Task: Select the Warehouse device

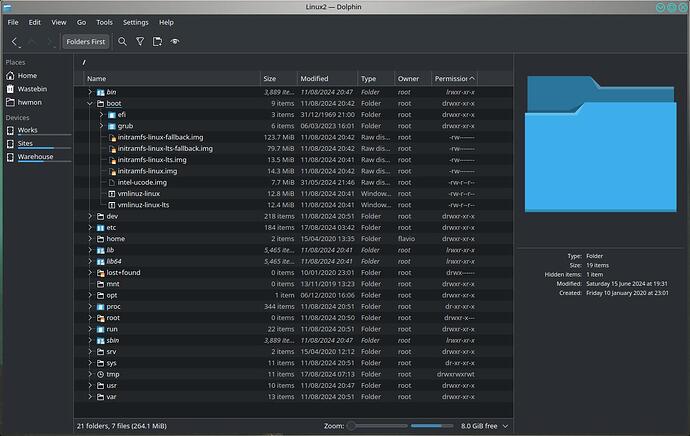Action: click(35, 157)
